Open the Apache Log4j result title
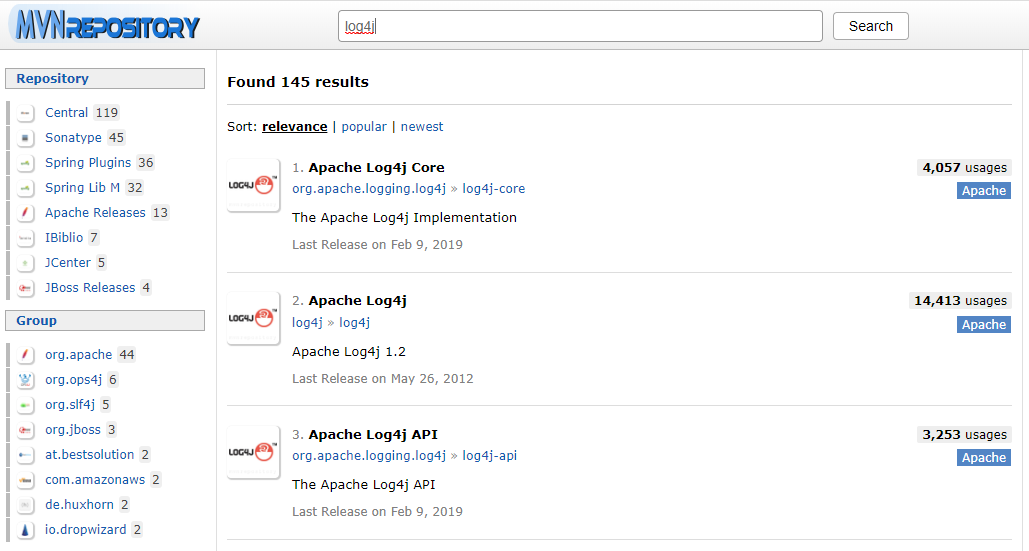The image size is (1029, 551). tap(358, 301)
